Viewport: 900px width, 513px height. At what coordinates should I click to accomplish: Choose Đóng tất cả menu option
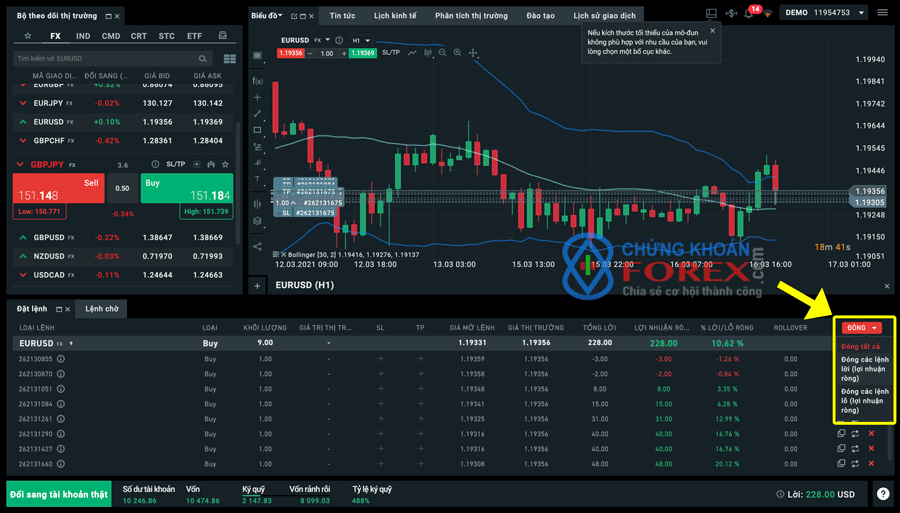coord(860,346)
